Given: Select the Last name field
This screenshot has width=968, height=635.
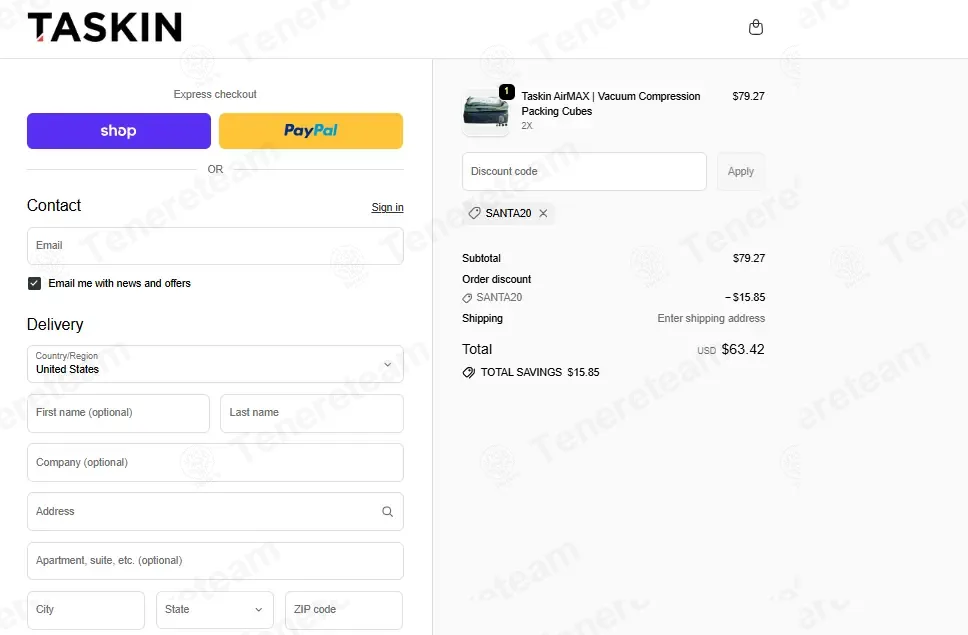Looking at the screenshot, I should coord(312,413).
